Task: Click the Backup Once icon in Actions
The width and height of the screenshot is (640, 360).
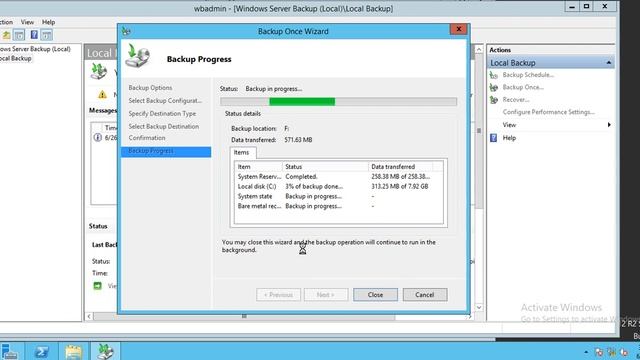Action: [493, 87]
